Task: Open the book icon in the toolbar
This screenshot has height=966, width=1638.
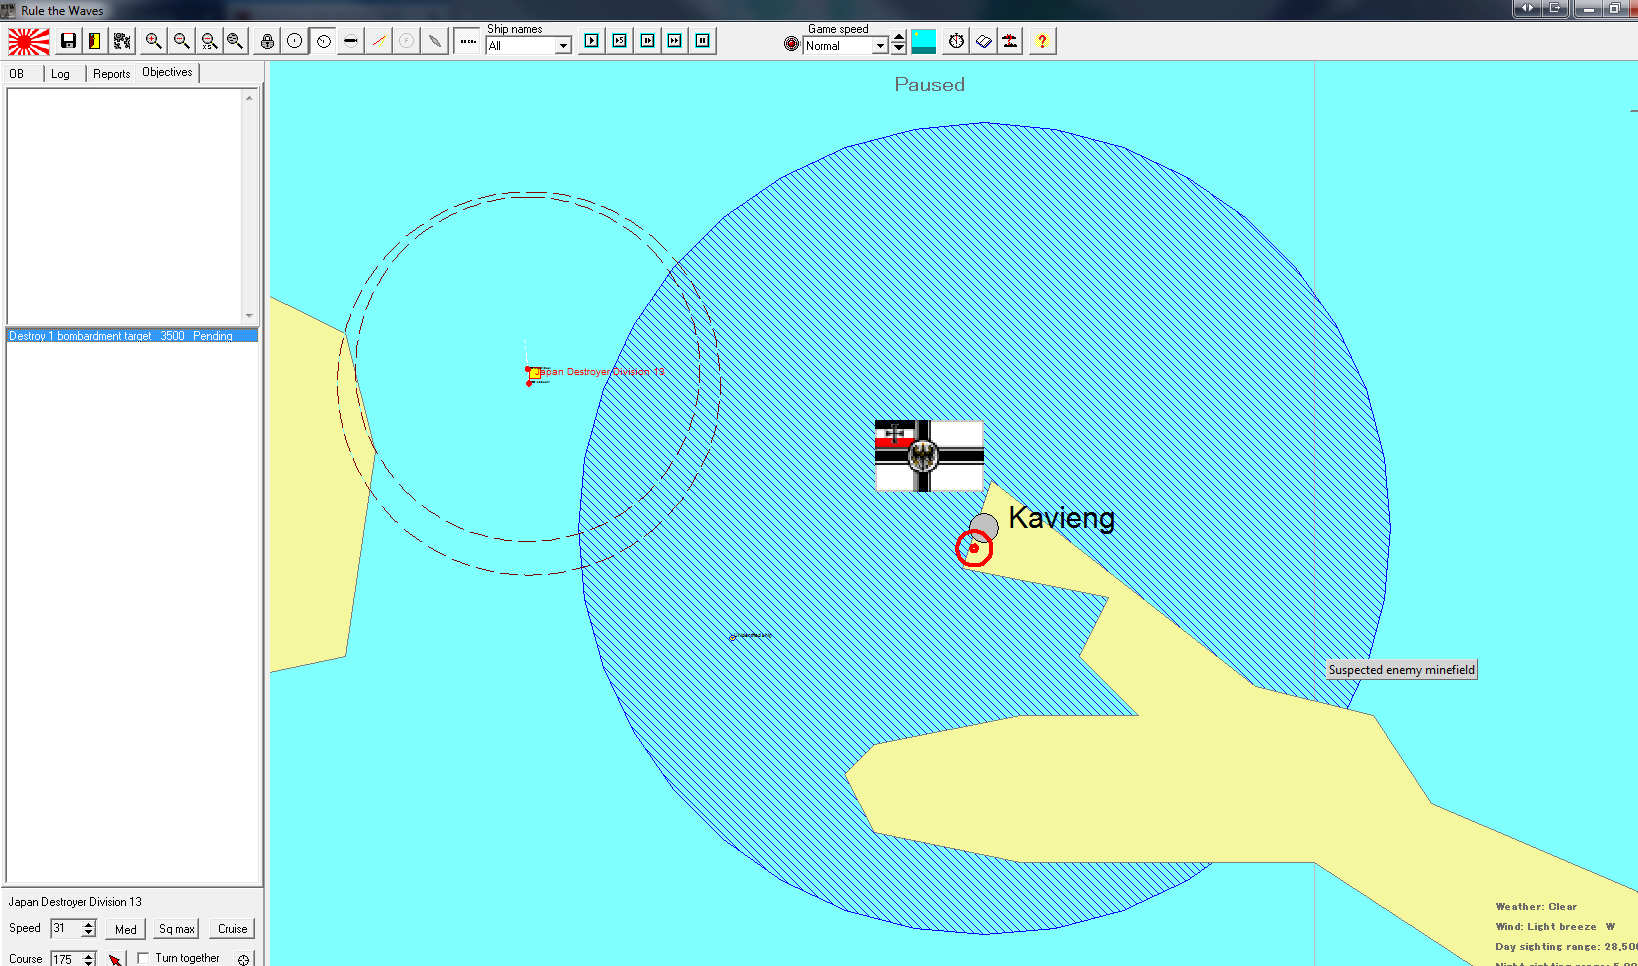Action: click(x=984, y=41)
